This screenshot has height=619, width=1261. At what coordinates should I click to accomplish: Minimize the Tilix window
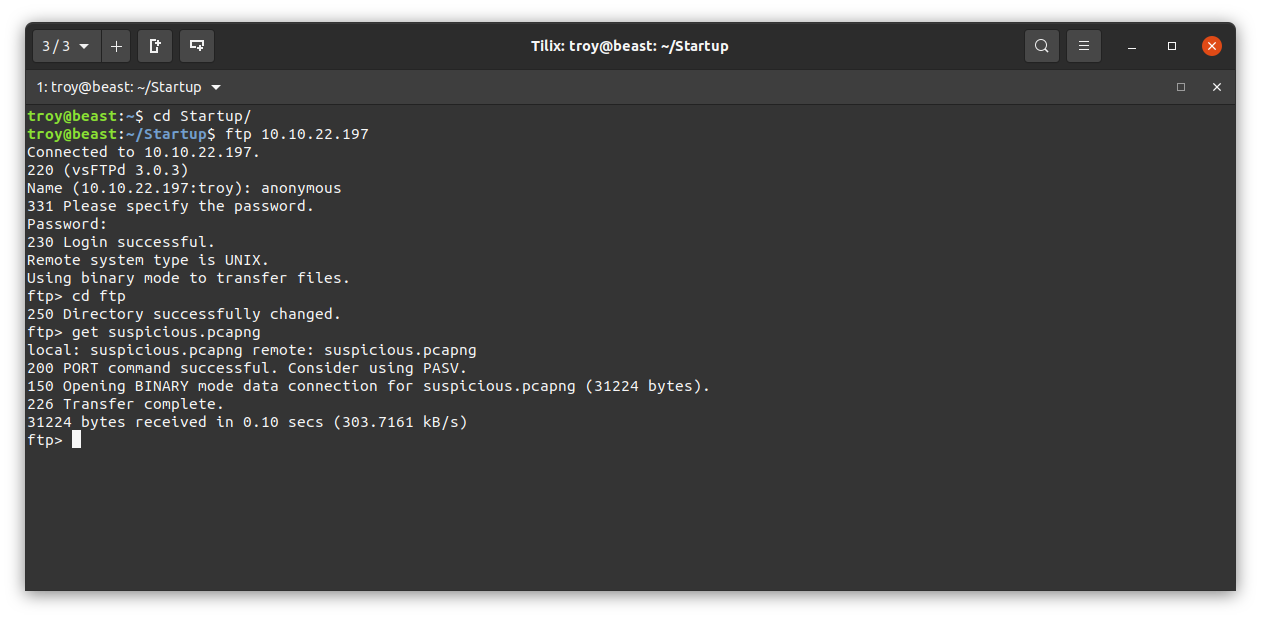pos(1132,46)
